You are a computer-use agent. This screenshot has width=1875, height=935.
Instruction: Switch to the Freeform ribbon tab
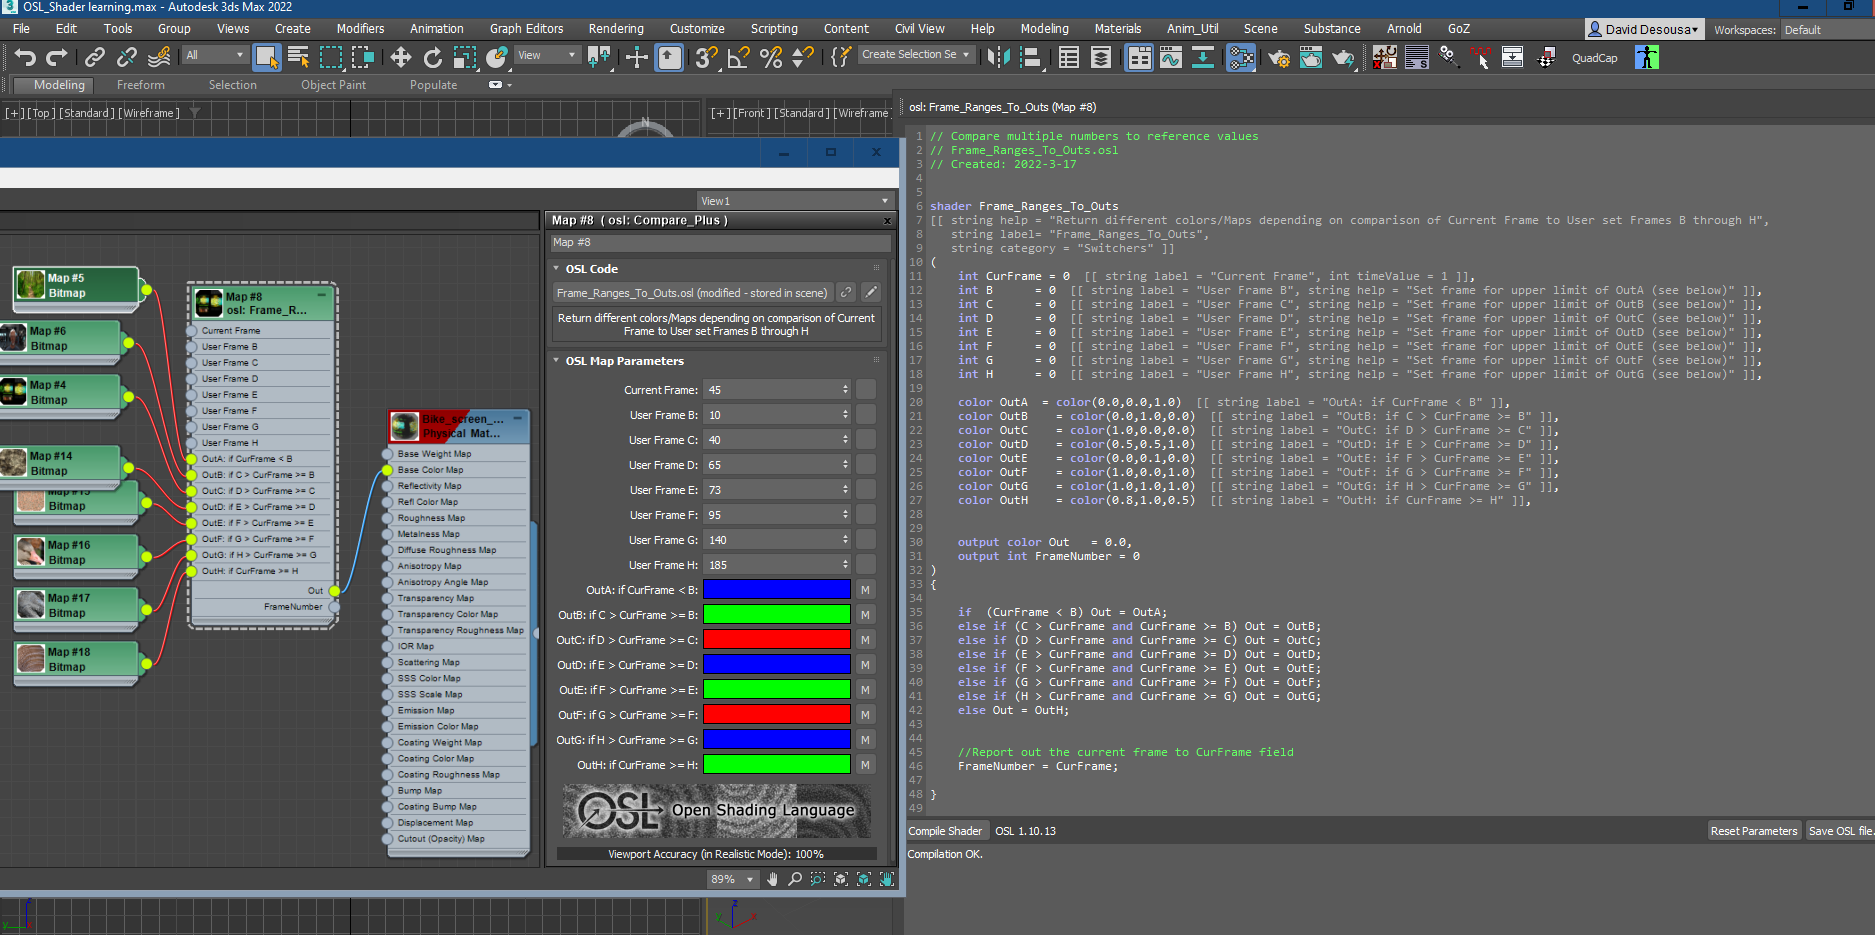click(140, 85)
